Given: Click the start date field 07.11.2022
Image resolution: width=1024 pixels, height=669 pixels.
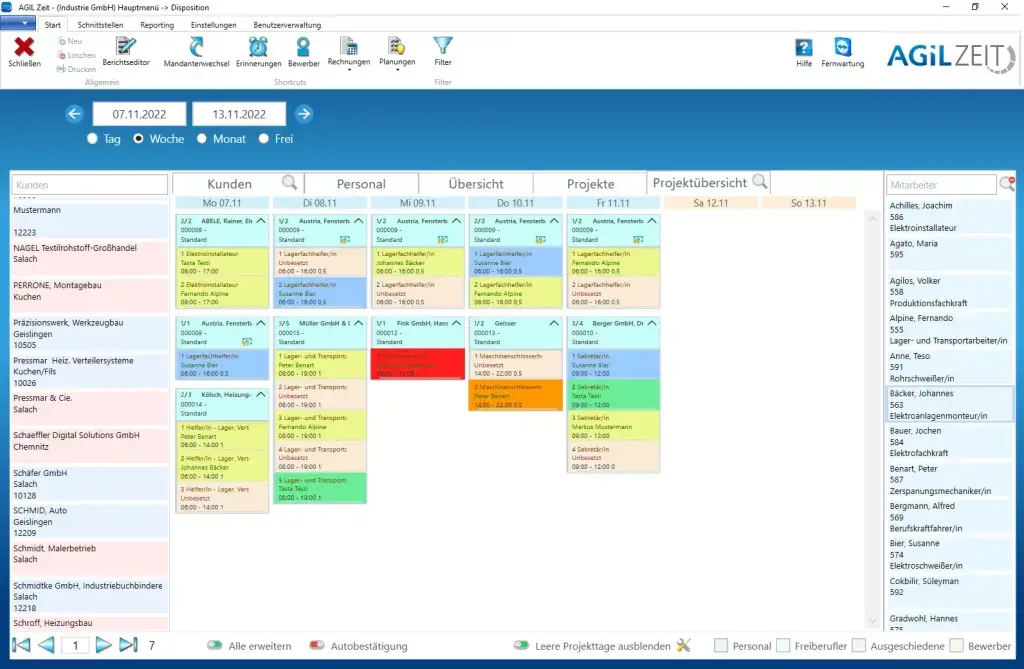Looking at the screenshot, I should (x=139, y=114).
